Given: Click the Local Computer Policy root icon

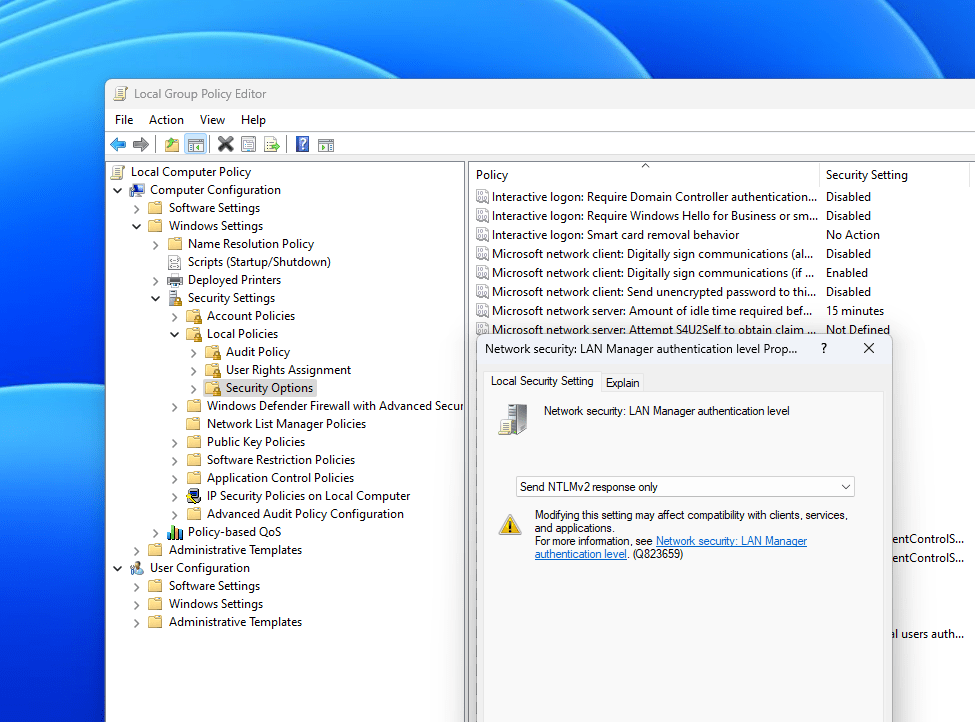Looking at the screenshot, I should pyautogui.click(x=118, y=172).
